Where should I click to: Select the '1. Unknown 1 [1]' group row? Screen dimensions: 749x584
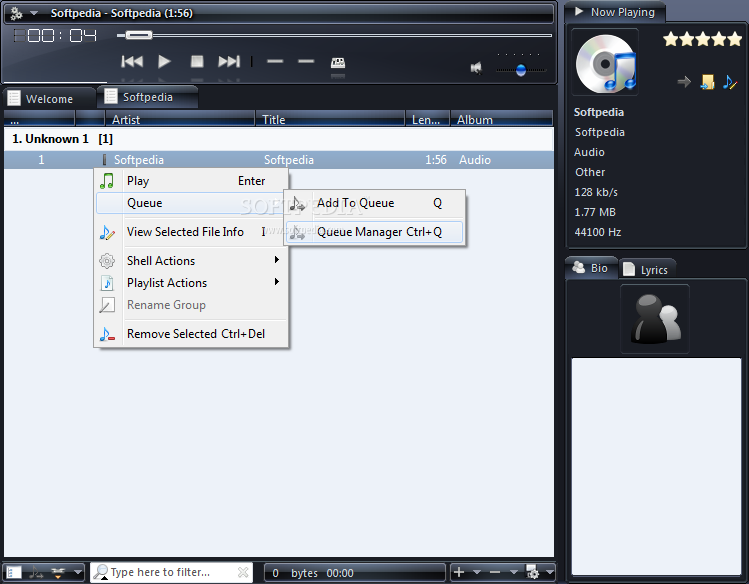[278, 139]
